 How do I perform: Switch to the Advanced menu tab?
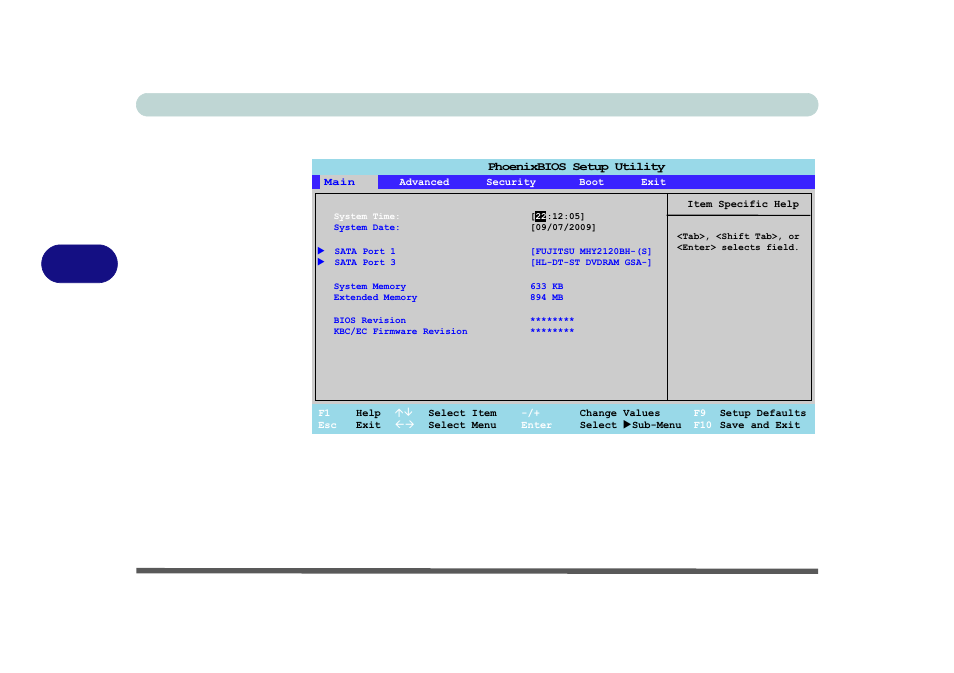click(424, 182)
